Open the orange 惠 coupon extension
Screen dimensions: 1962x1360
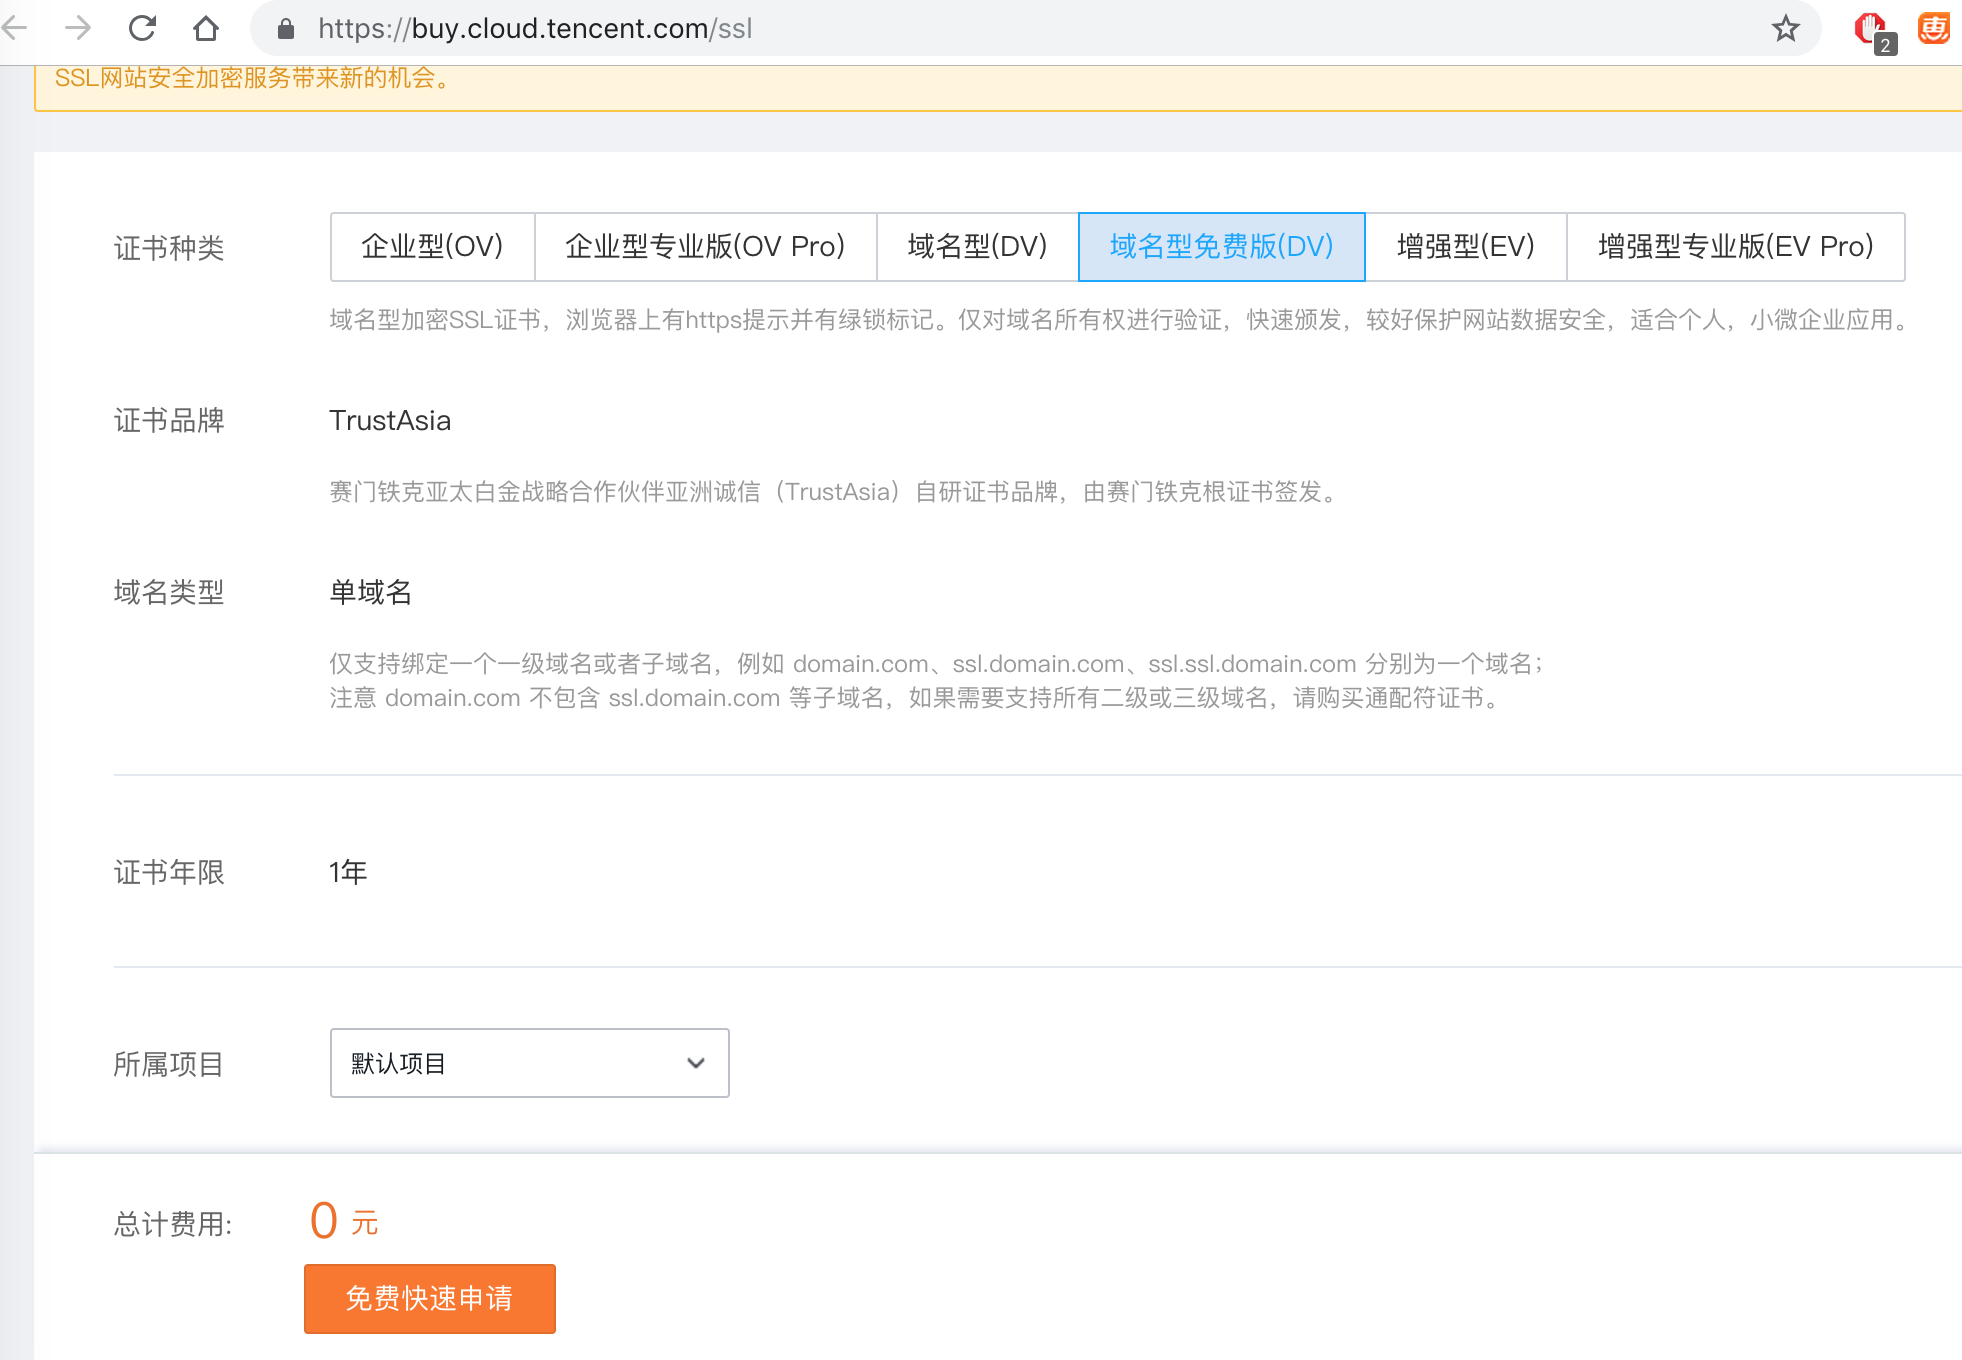pyautogui.click(x=1936, y=28)
